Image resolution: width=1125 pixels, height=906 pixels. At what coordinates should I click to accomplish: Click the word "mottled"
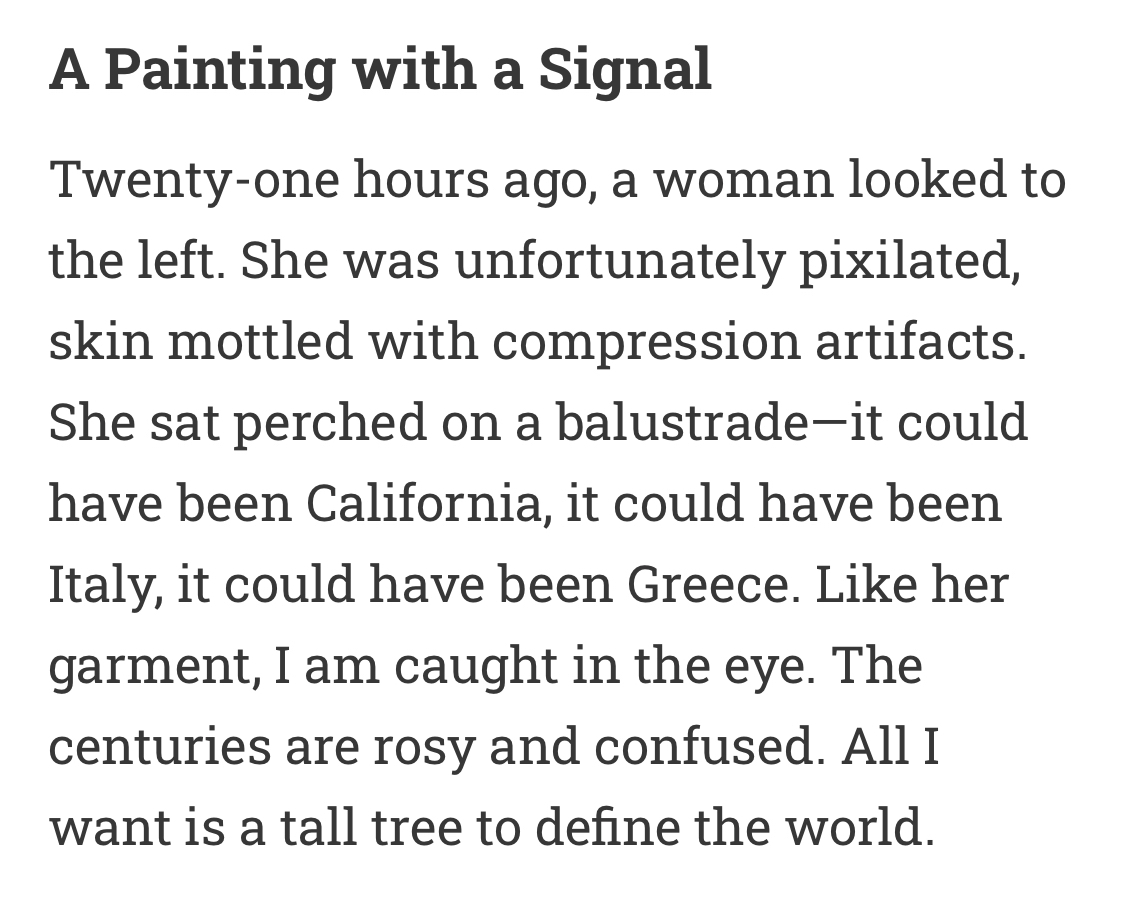tap(260, 342)
